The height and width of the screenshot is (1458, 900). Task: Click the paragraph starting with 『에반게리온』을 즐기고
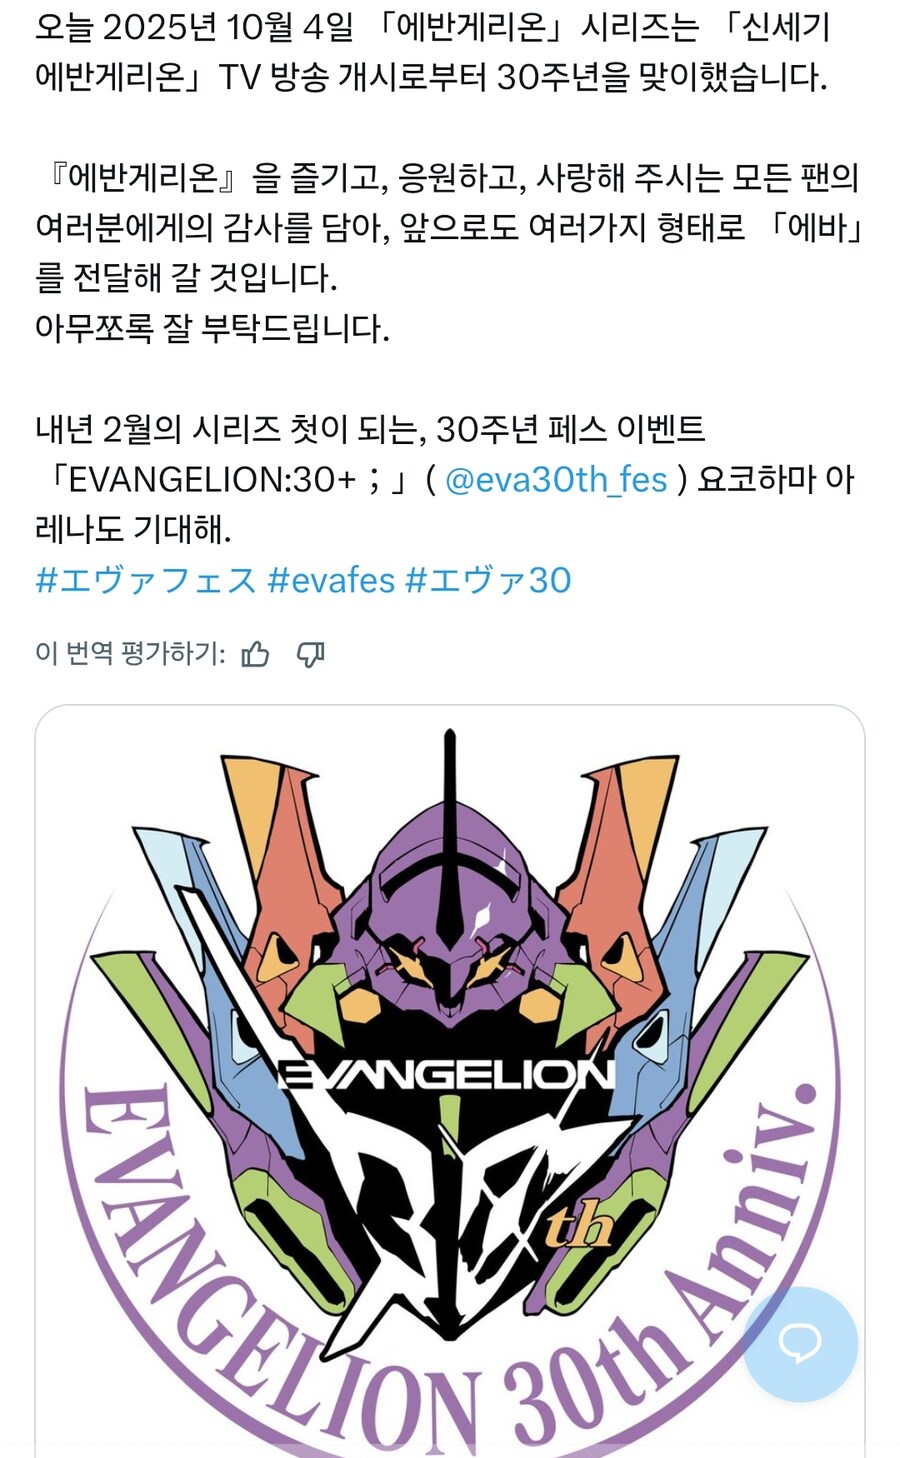[450, 228]
